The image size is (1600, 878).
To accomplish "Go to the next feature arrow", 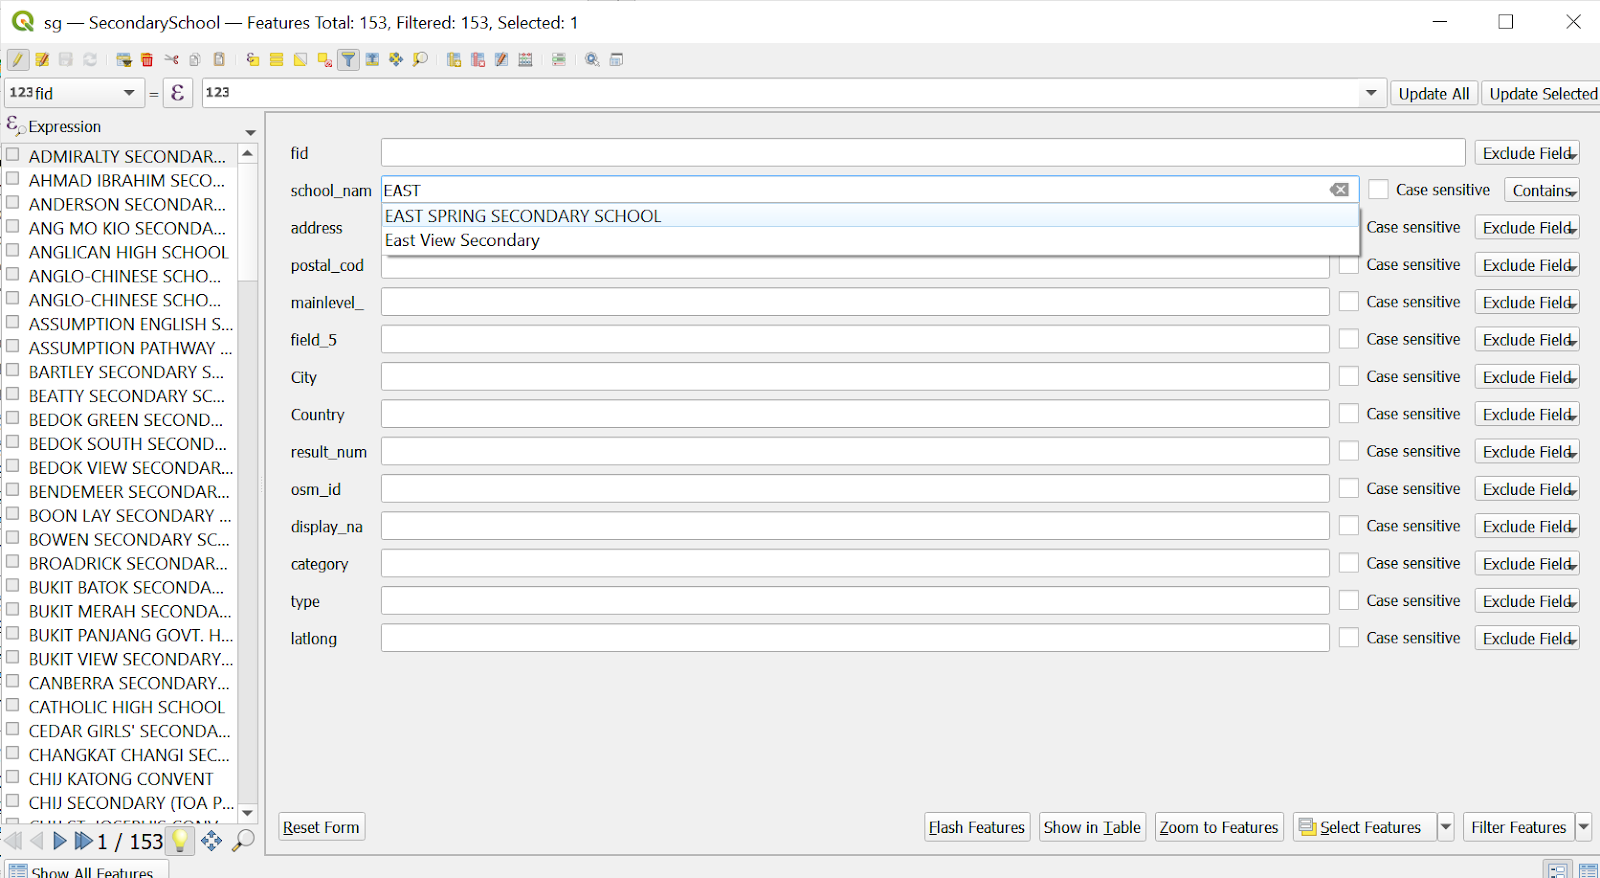I will pyautogui.click(x=60, y=841).
